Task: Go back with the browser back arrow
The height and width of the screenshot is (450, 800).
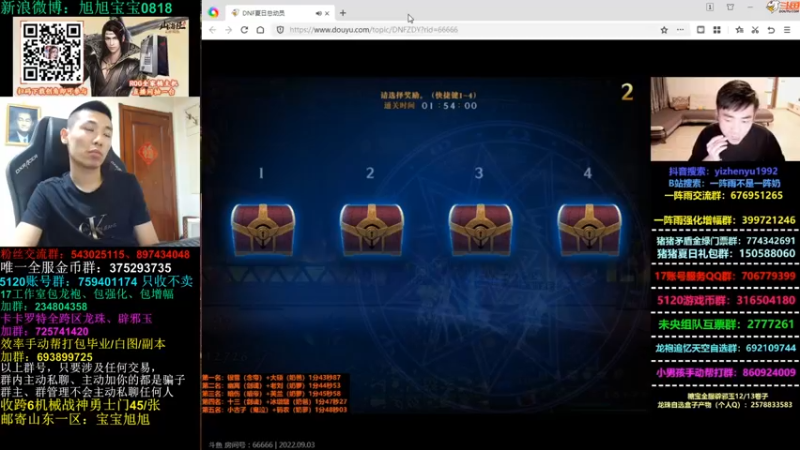Action: click(213, 30)
